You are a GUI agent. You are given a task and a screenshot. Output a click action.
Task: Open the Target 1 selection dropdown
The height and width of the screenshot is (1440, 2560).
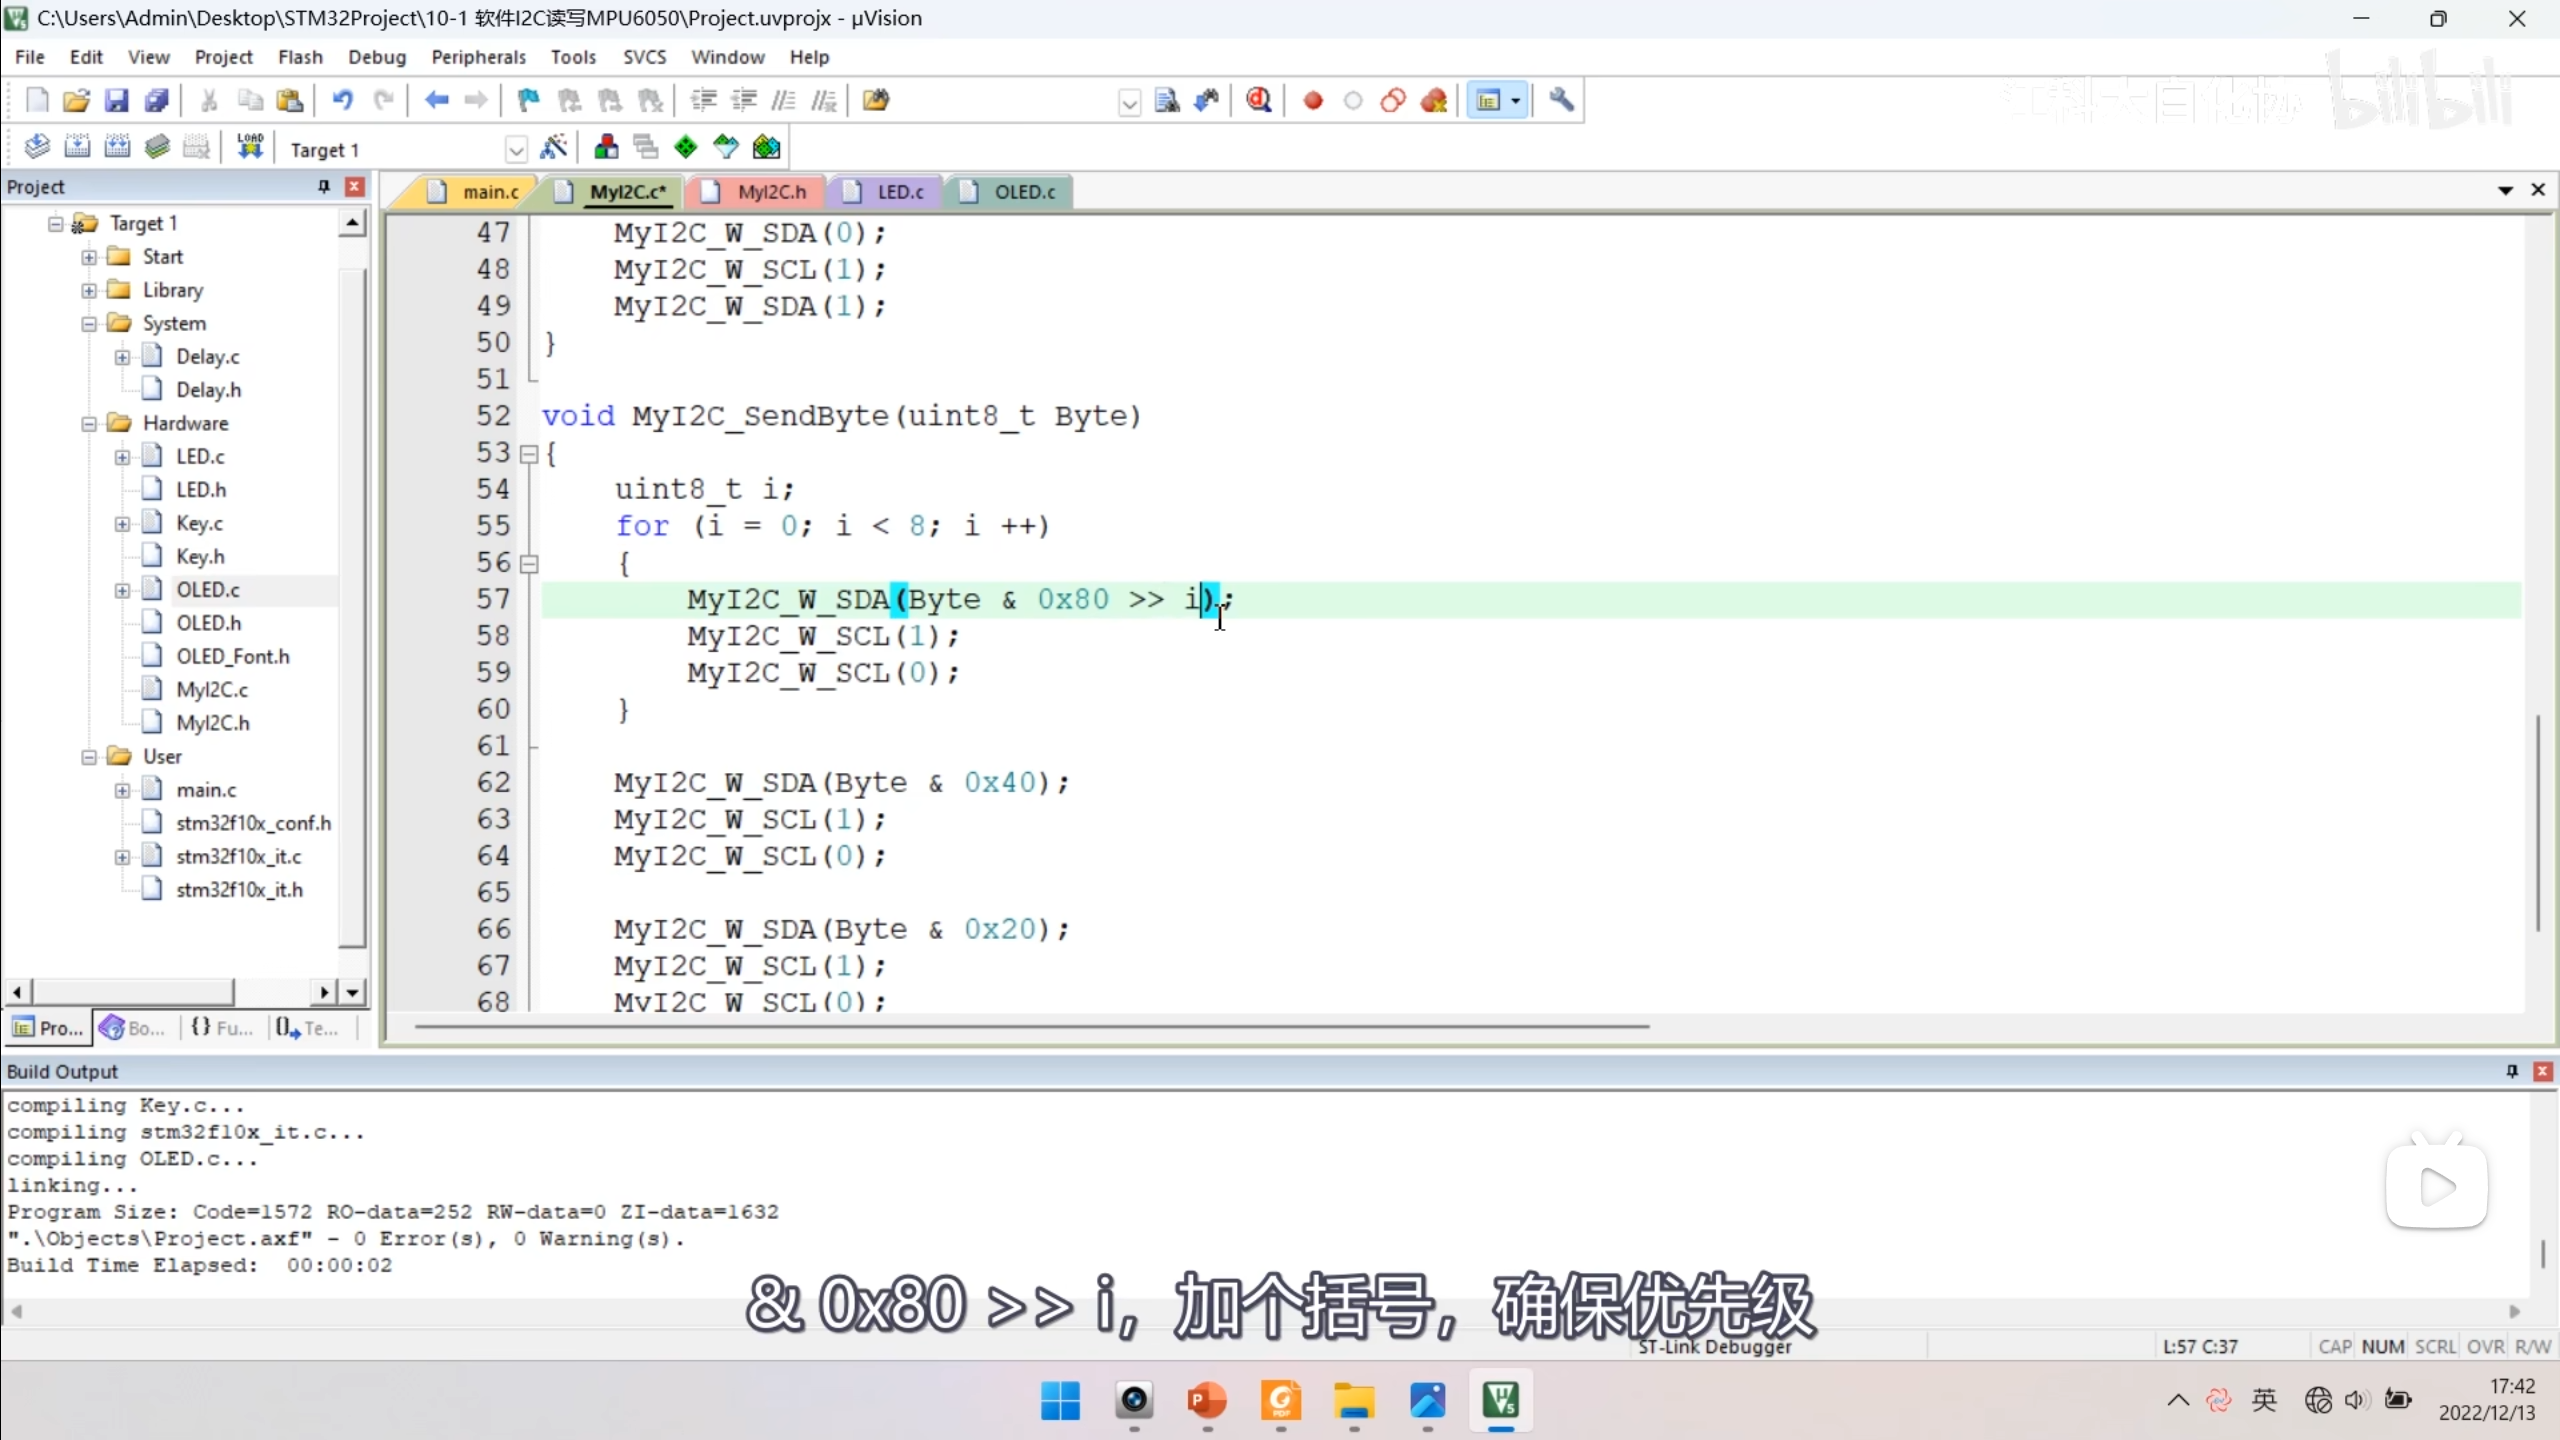pyautogui.click(x=516, y=150)
